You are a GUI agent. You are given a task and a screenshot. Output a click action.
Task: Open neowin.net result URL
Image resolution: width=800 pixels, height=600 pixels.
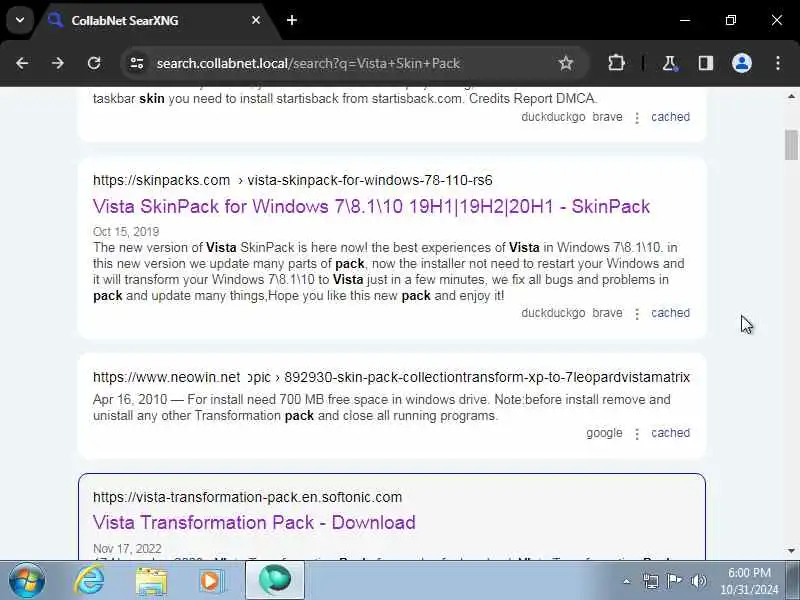coord(391,377)
